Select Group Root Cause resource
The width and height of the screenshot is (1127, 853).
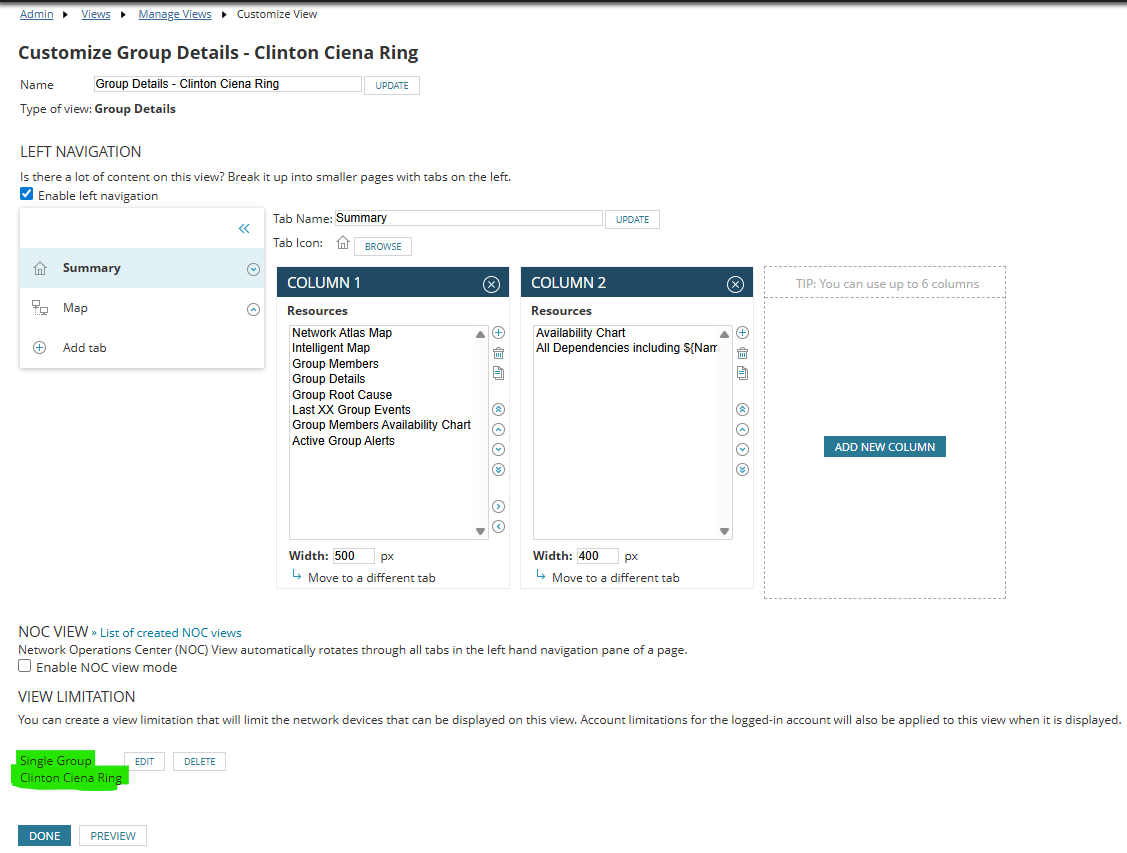tap(342, 395)
